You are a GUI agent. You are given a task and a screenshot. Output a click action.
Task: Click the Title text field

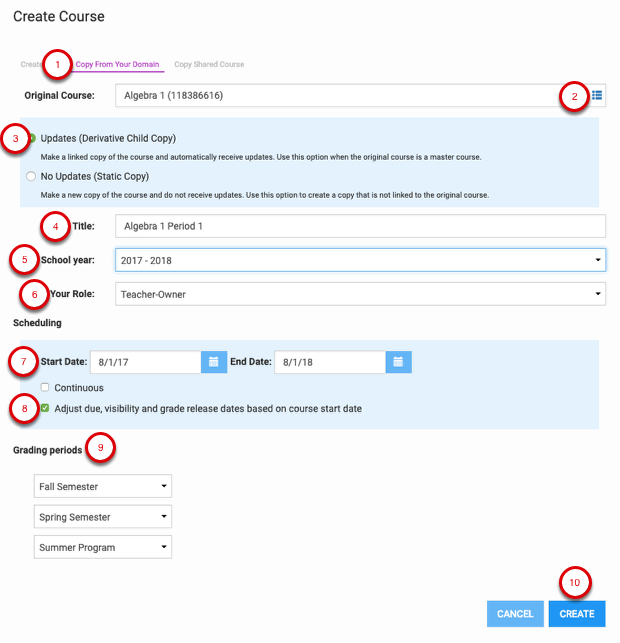[x=360, y=226]
